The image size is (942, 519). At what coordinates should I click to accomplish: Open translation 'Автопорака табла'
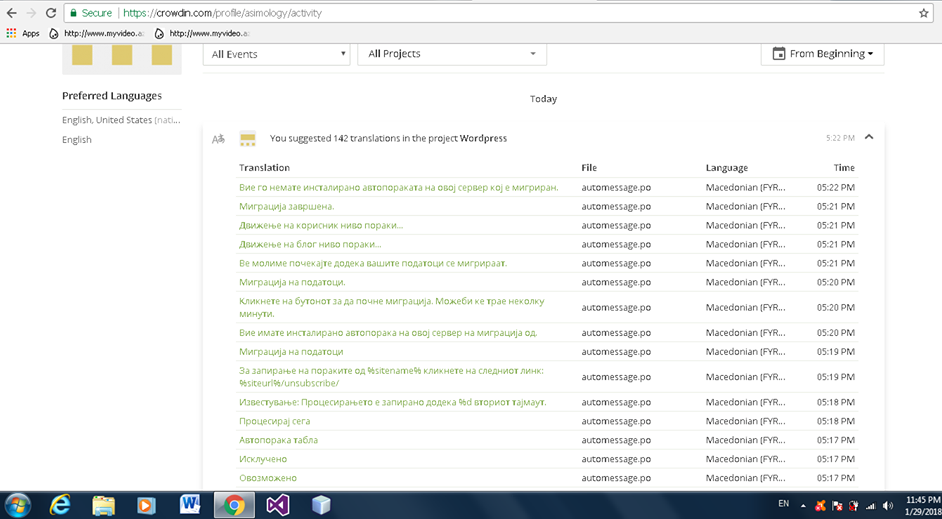[278, 440]
